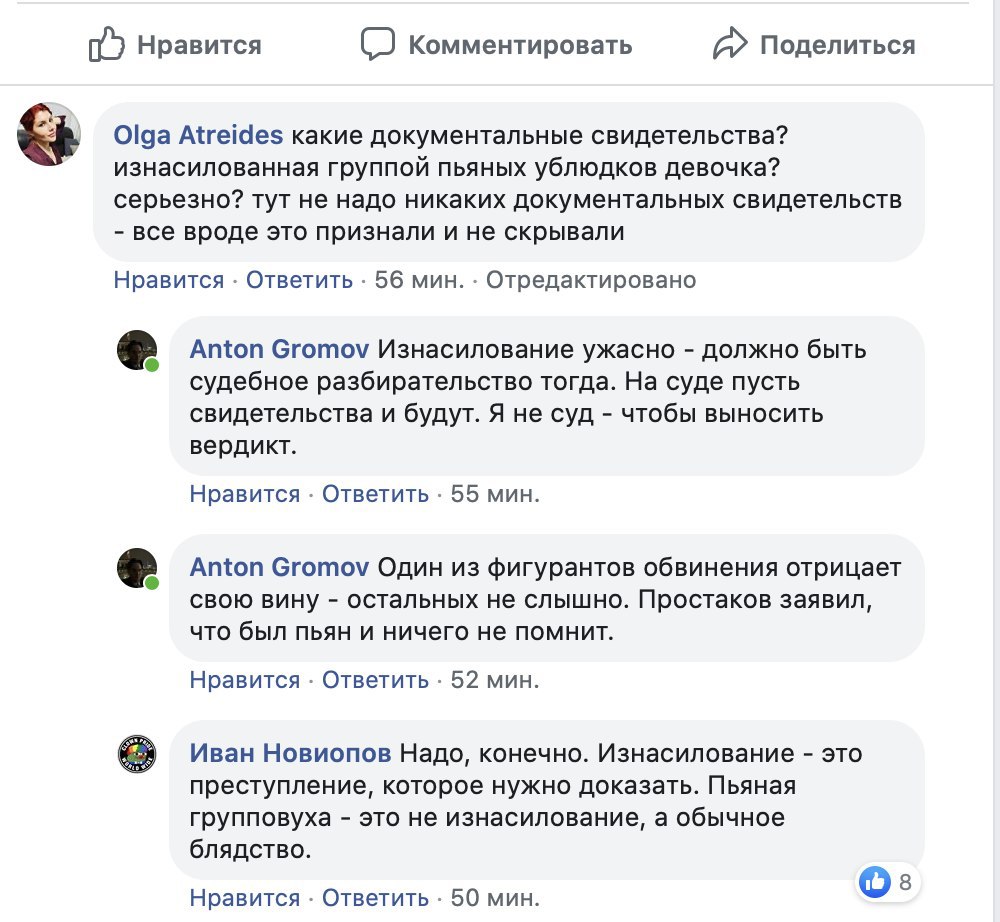View edit history via Отредактировано
The width and height of the screenshot is (1000, 922).
click(x=590, y=280)
